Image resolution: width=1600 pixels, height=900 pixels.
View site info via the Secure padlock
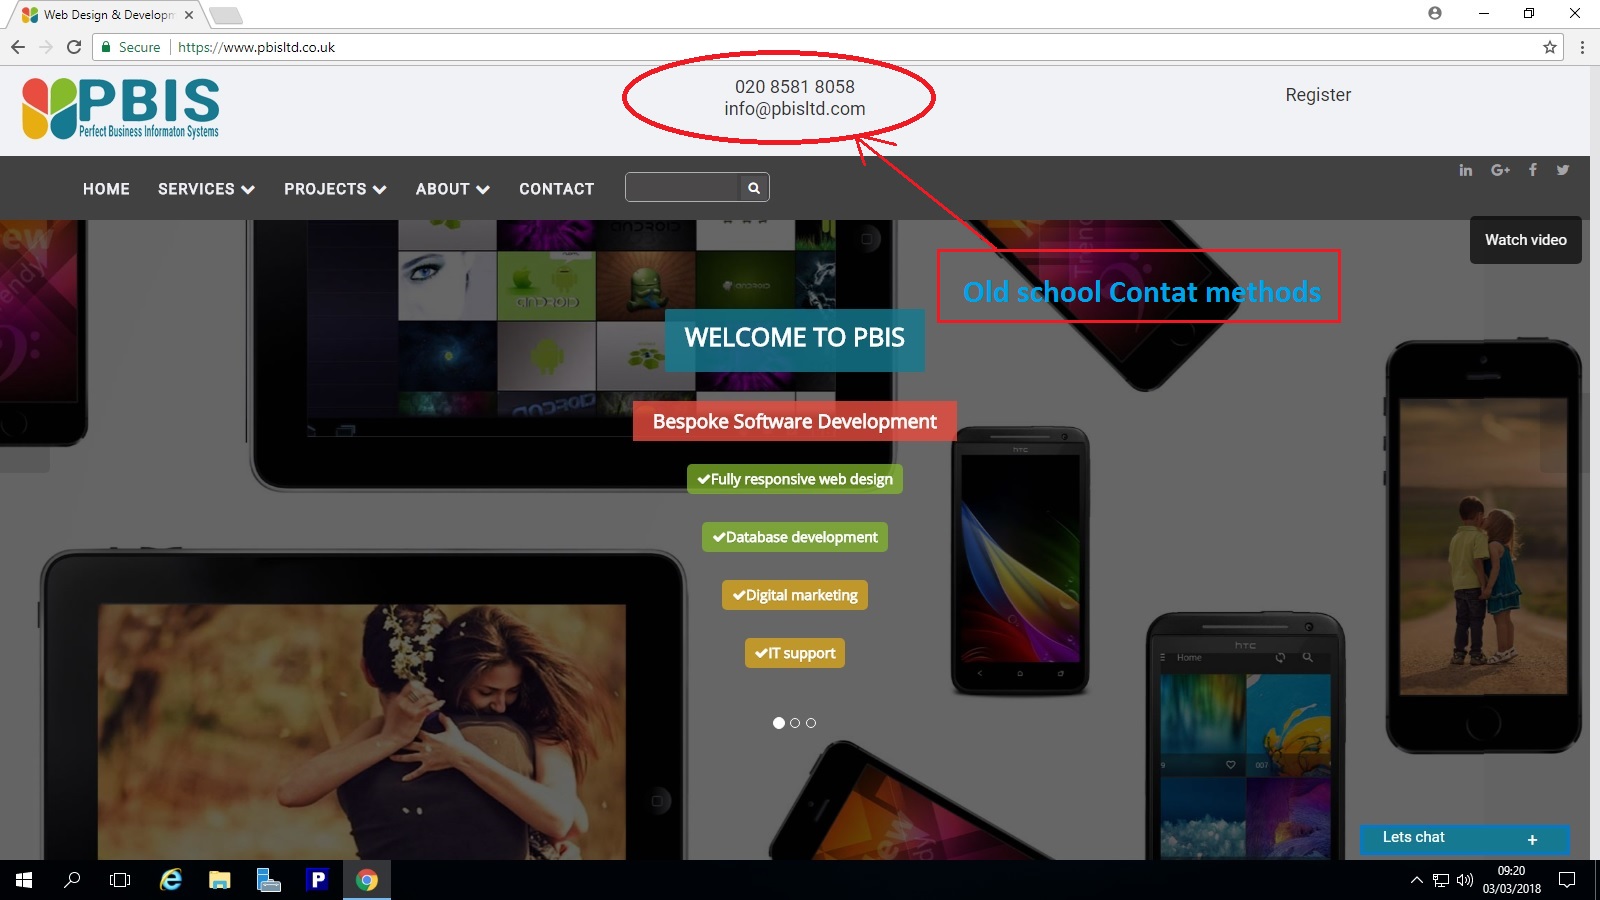(x=131, y=47)
